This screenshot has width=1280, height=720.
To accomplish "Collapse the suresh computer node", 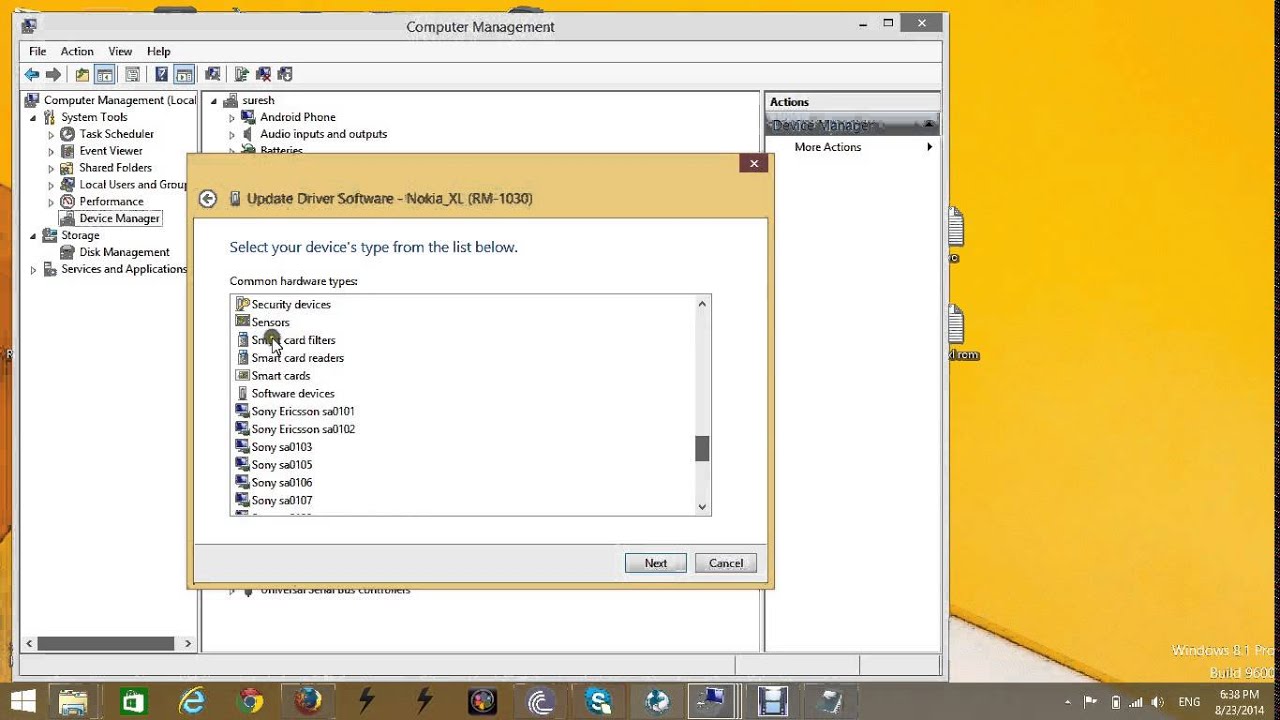I will coord(214,101).
